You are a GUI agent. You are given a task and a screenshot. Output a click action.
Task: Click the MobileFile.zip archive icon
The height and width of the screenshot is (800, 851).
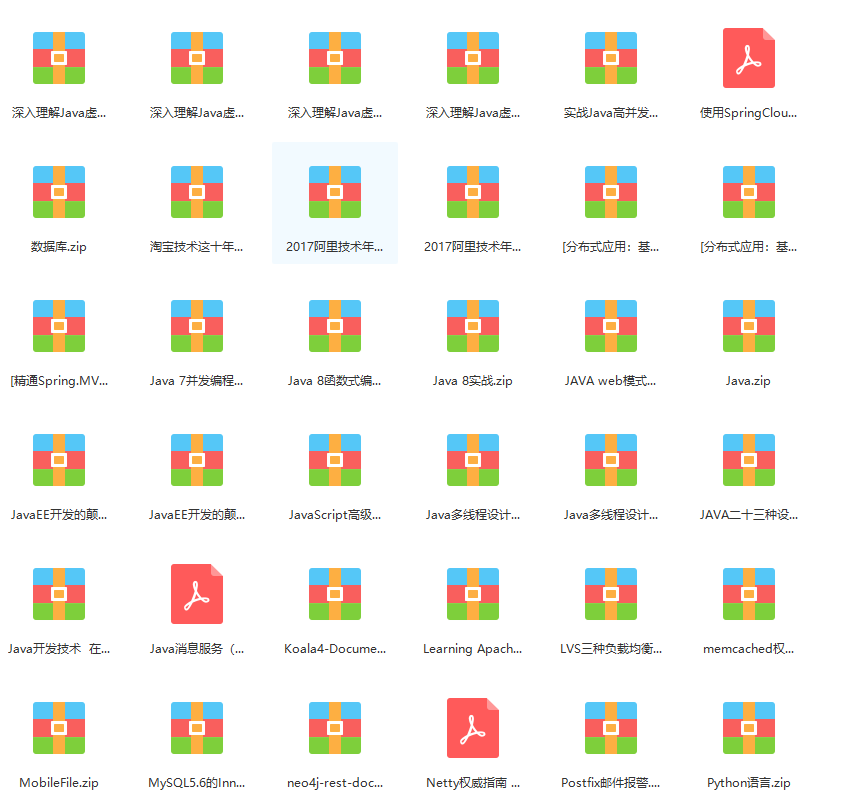[x=59, y=728]
